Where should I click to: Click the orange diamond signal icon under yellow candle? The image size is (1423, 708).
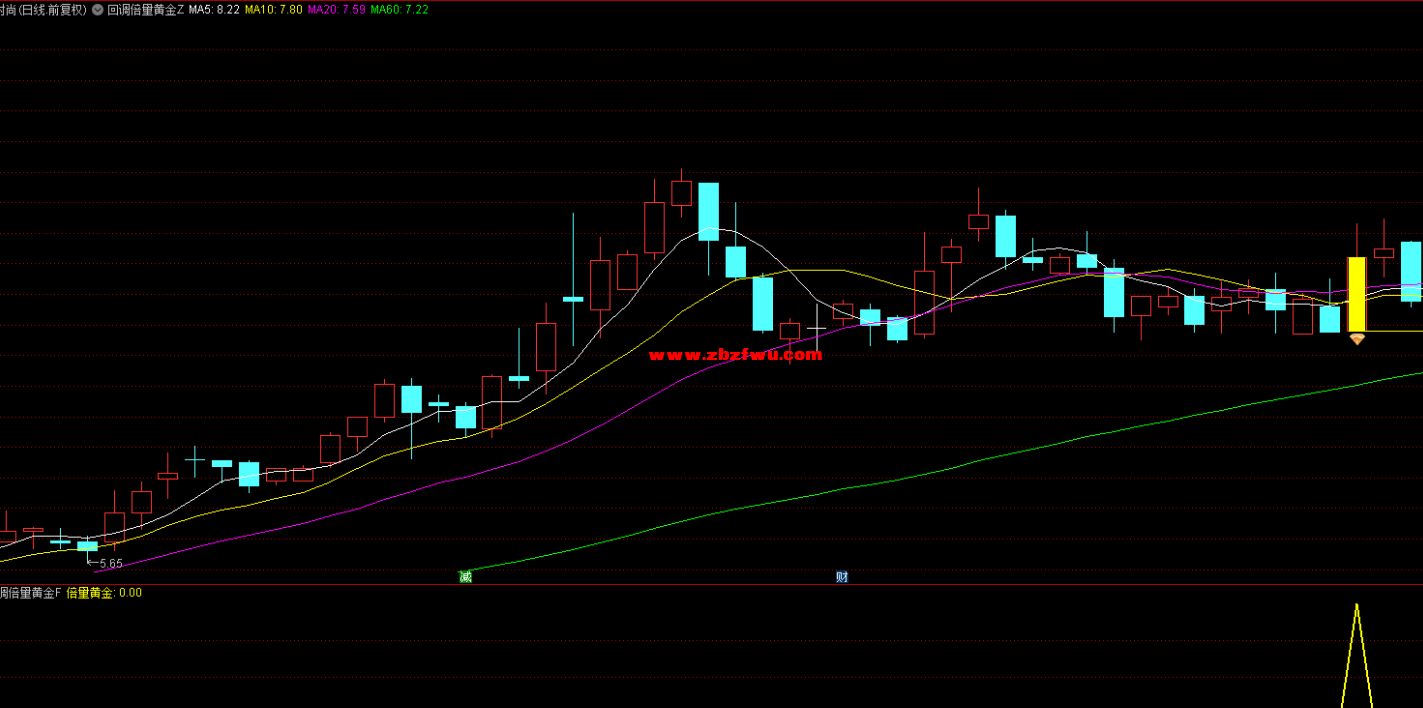point(1357,340)
